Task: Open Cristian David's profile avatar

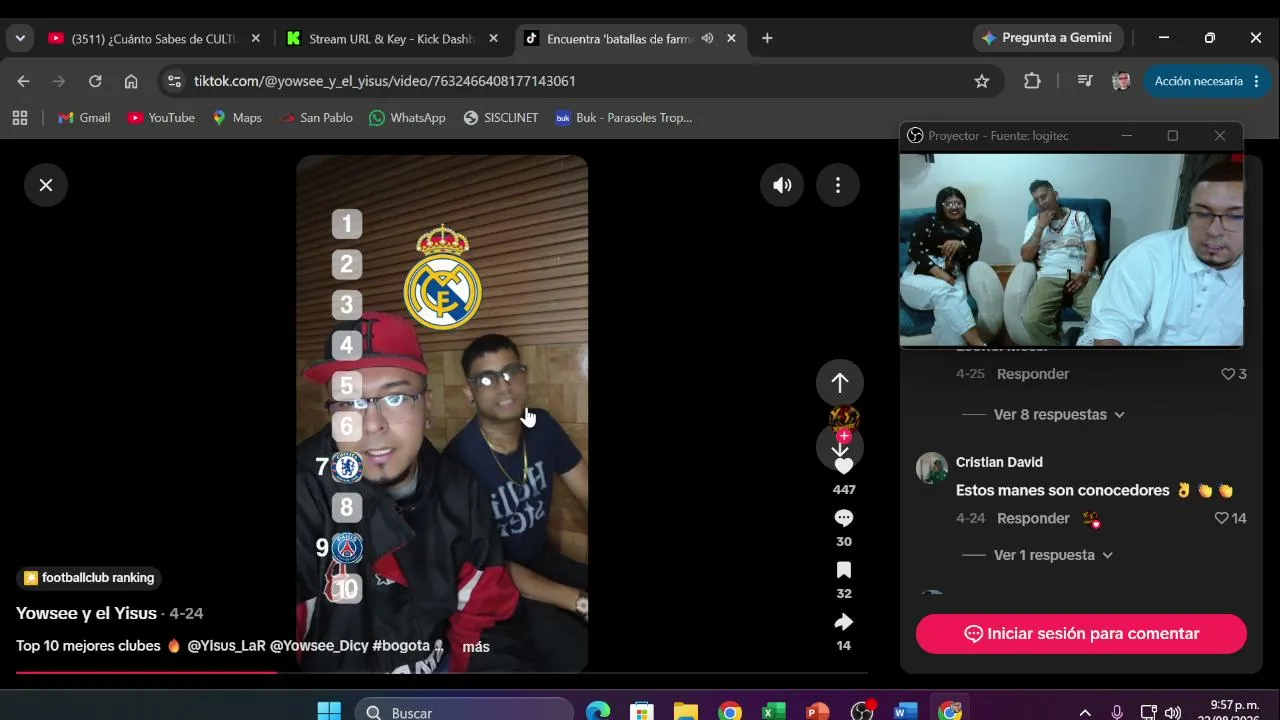Action: [932, 468]
